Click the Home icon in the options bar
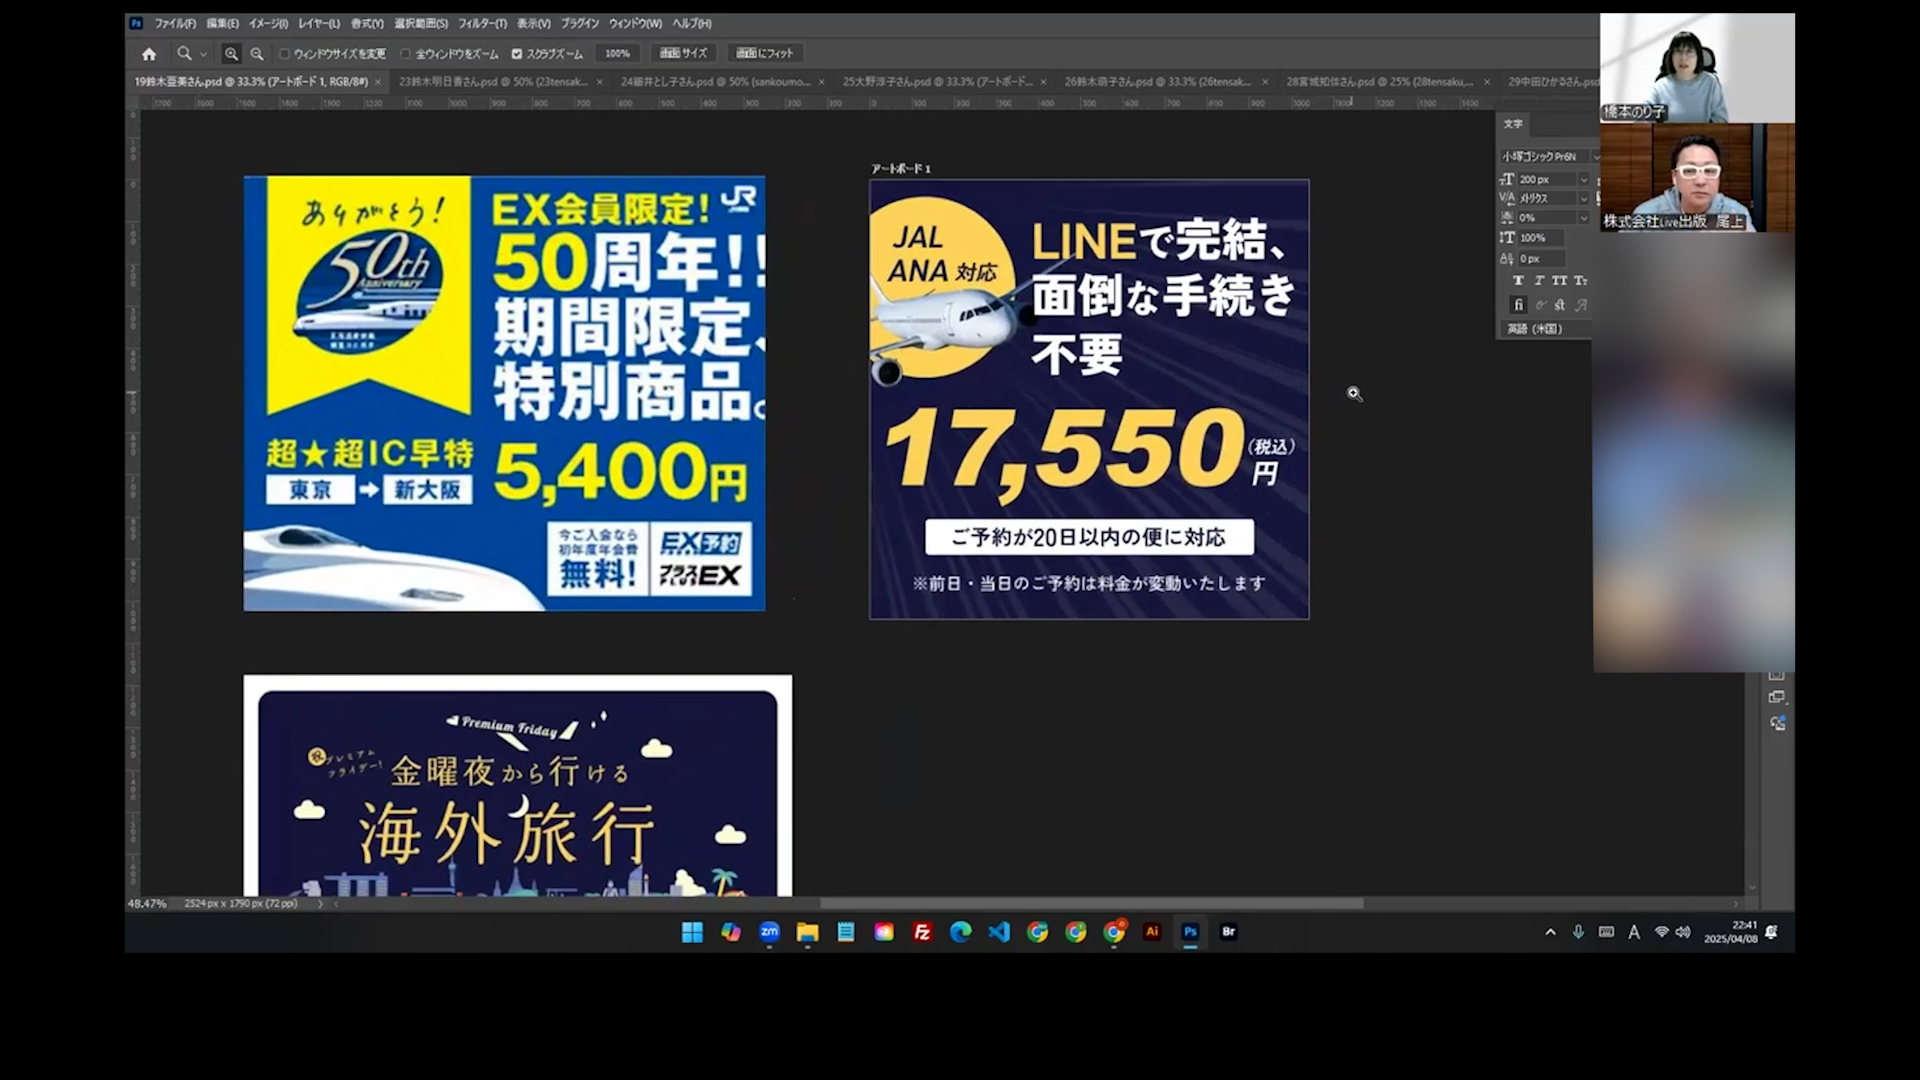 coord(148,53)
